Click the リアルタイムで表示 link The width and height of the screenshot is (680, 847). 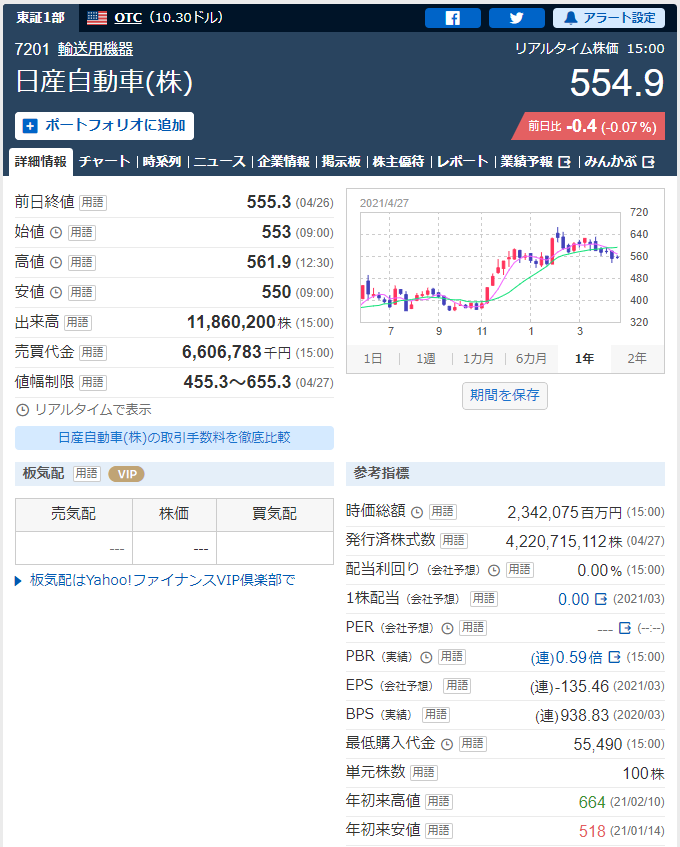coord(84,410)
